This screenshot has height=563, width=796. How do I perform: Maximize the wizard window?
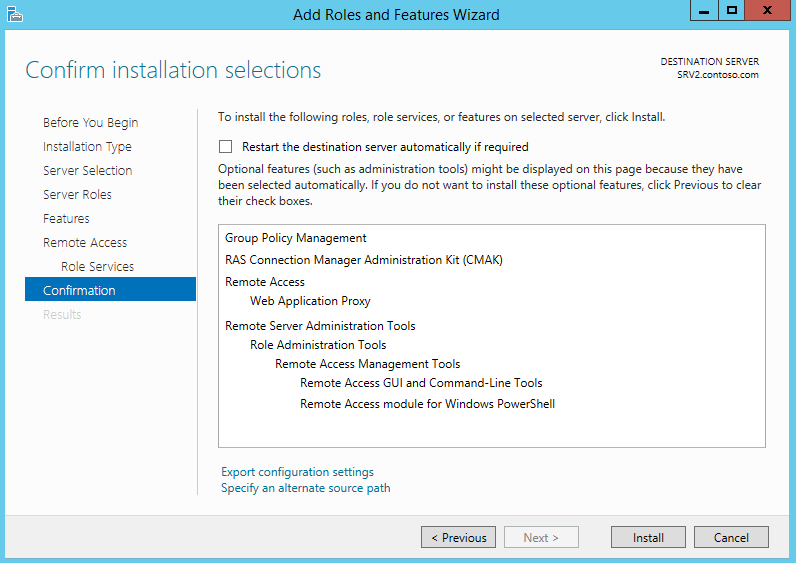point(732,11)
